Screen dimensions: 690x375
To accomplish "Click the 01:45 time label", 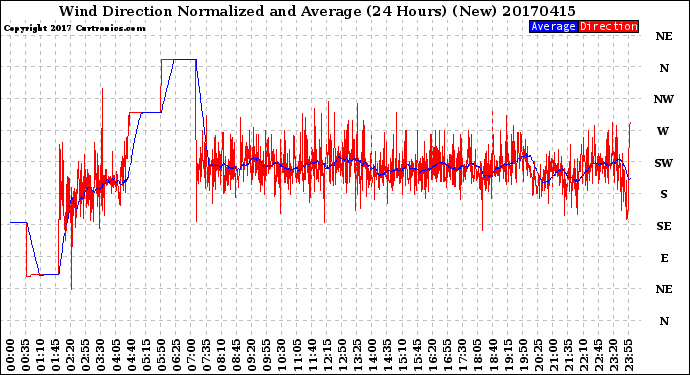I will (56, 355).
